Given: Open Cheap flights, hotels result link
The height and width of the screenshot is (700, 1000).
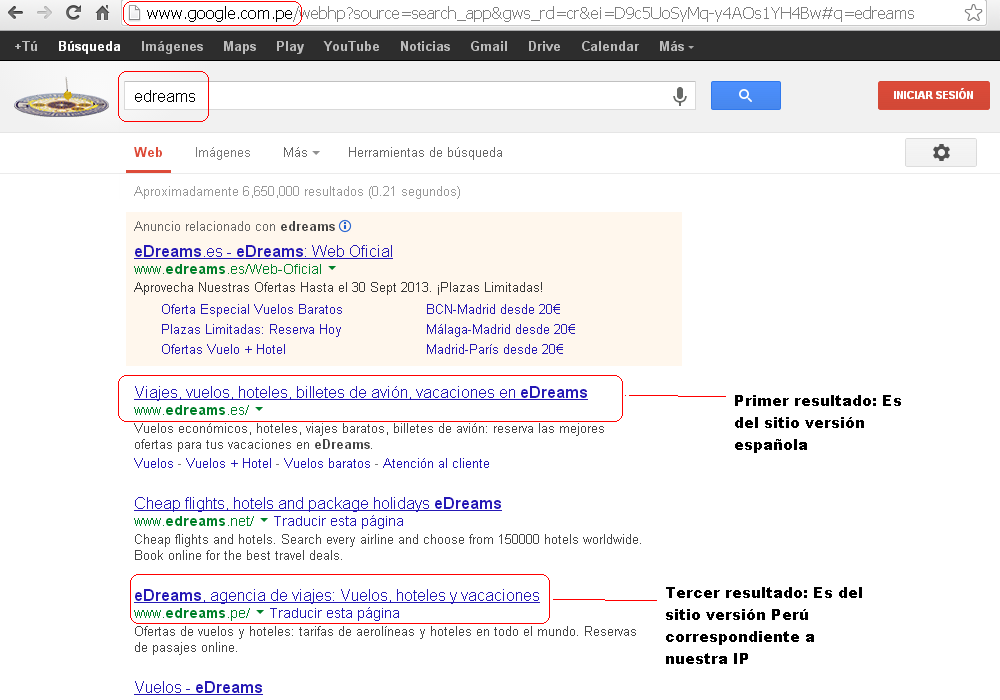Looking at the screenshot, I should click(x=318, y=504).
